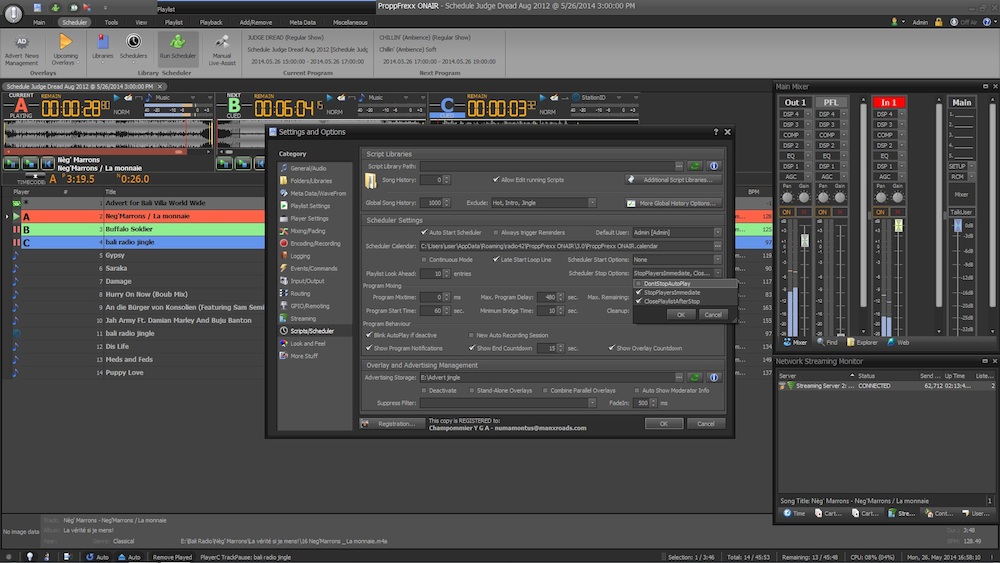Click the Additional Script Libraries button
The width and height of the screenshot is (1000, 563).
click(673, 180)
